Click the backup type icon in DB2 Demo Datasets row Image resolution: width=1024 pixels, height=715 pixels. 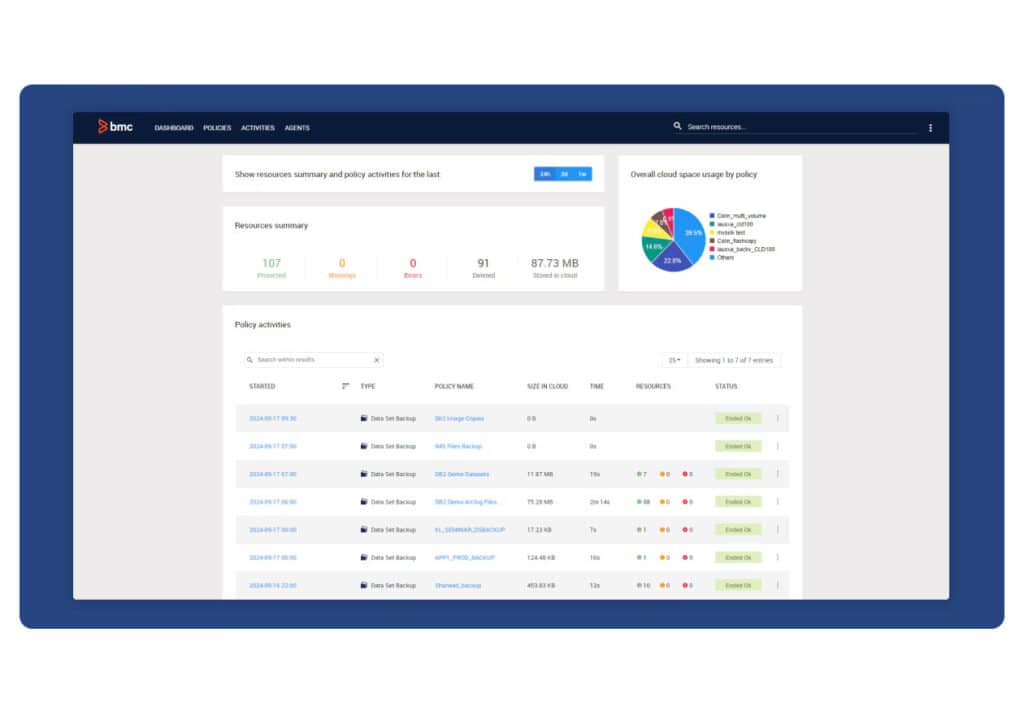tap(364, 474)
